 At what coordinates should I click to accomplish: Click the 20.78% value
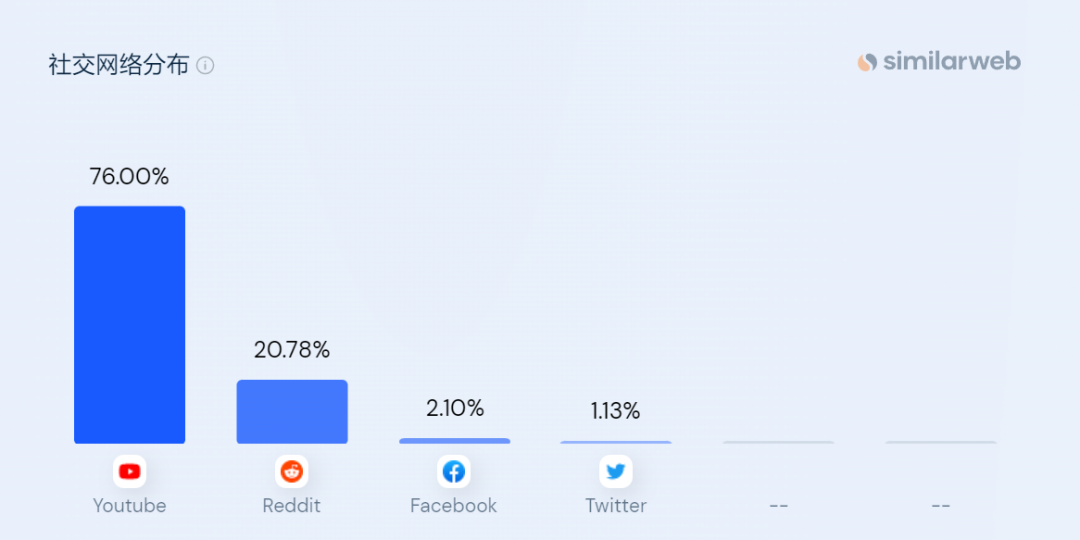click(292, 350)
